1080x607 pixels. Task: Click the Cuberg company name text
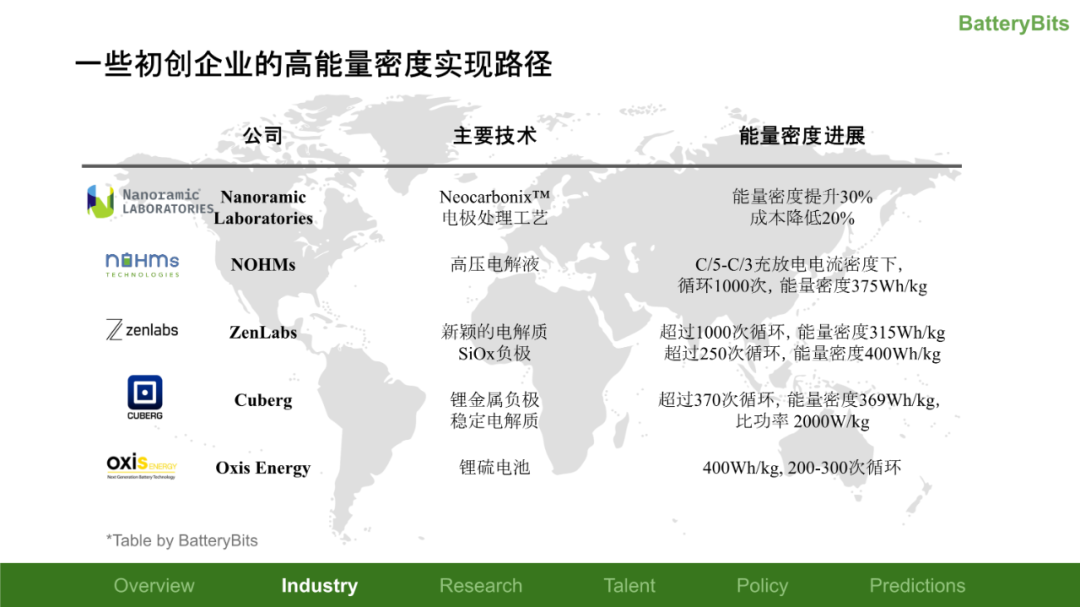263,400
